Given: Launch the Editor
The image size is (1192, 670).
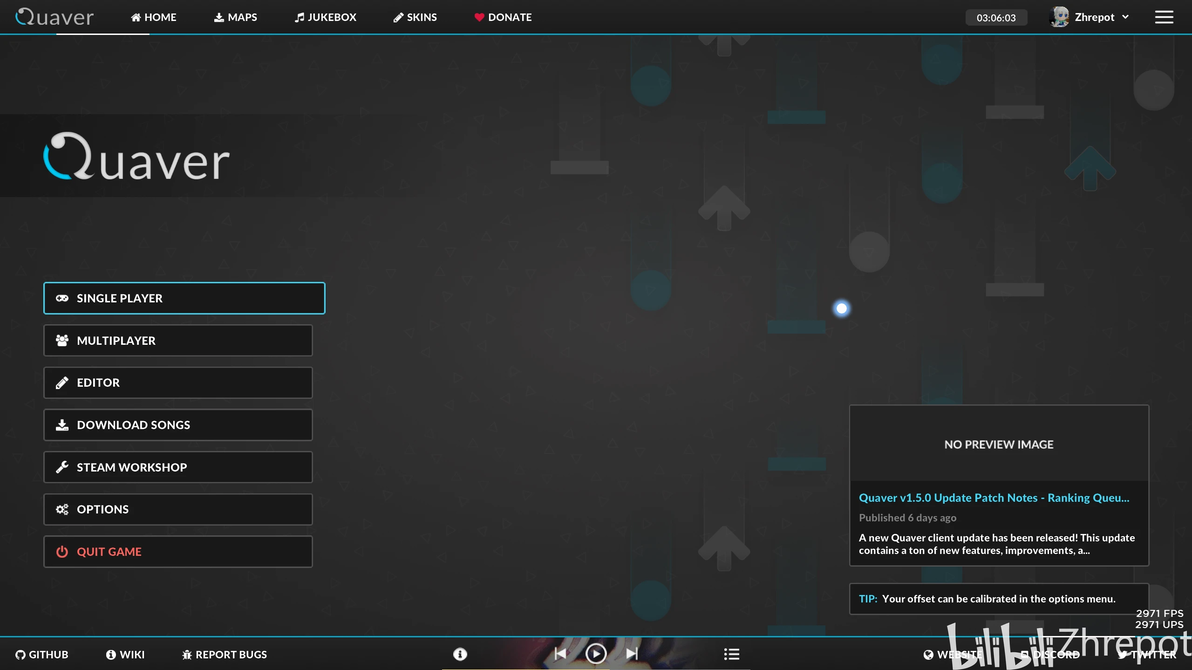Looking at the screenshot, I should [x=178, y=383].
